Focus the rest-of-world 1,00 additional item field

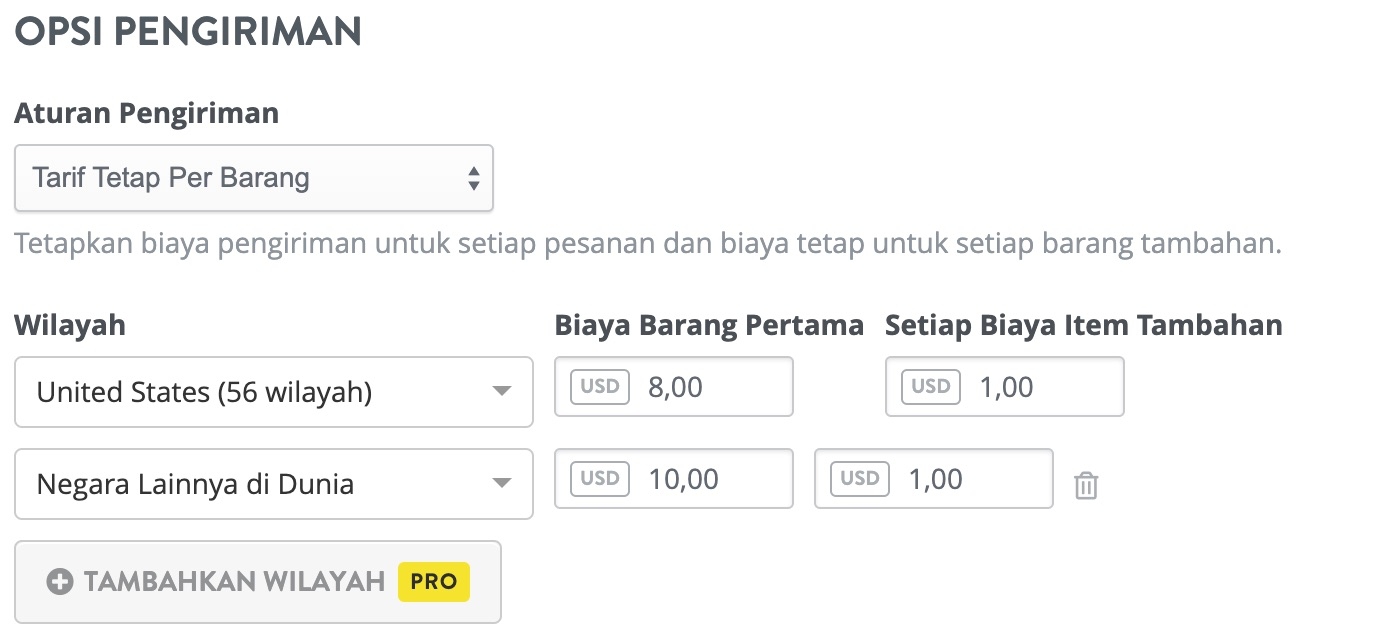click(934, 478)
